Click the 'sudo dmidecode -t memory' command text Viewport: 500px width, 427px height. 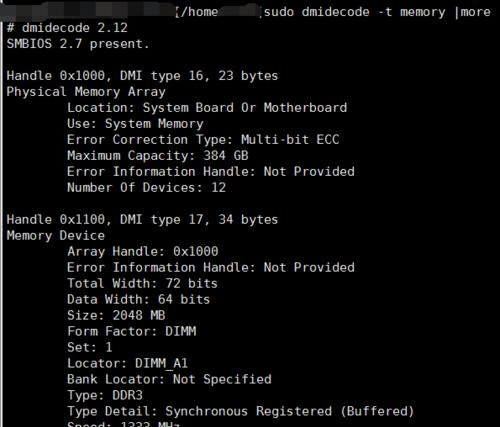pos(355,12)
